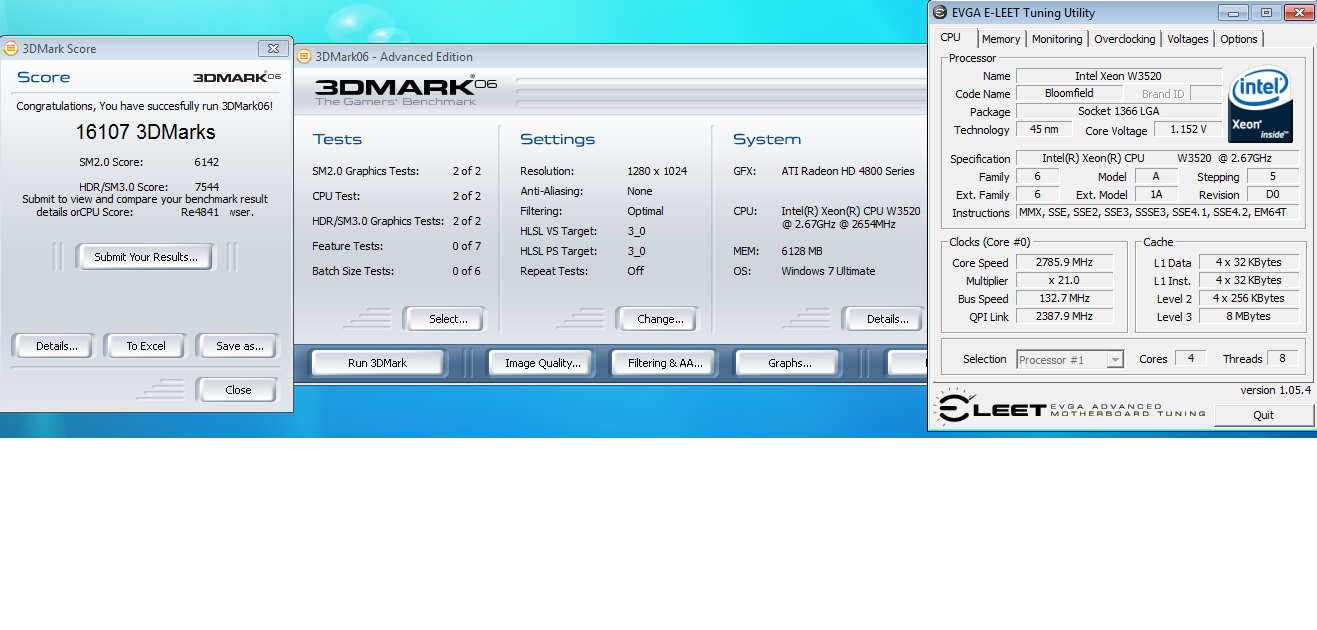
Task: Click Run 3DMark button
Action: 377,363
